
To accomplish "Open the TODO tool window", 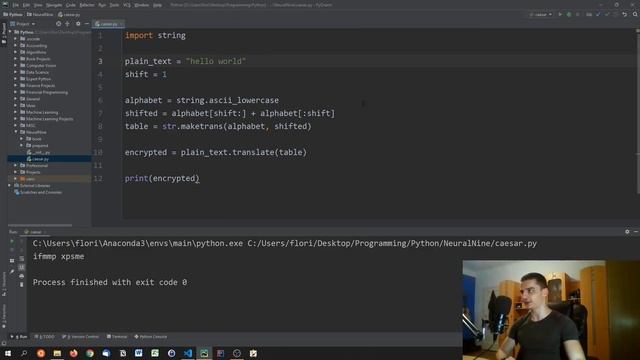I will click(x=44, y=337).
